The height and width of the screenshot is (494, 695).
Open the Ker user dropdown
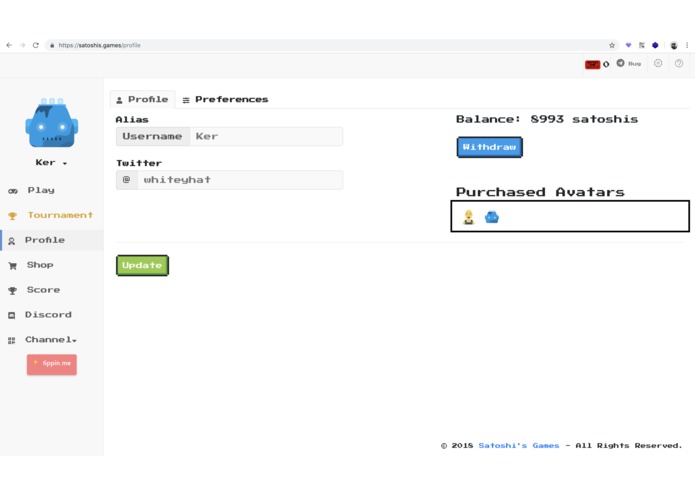point(51,163)
